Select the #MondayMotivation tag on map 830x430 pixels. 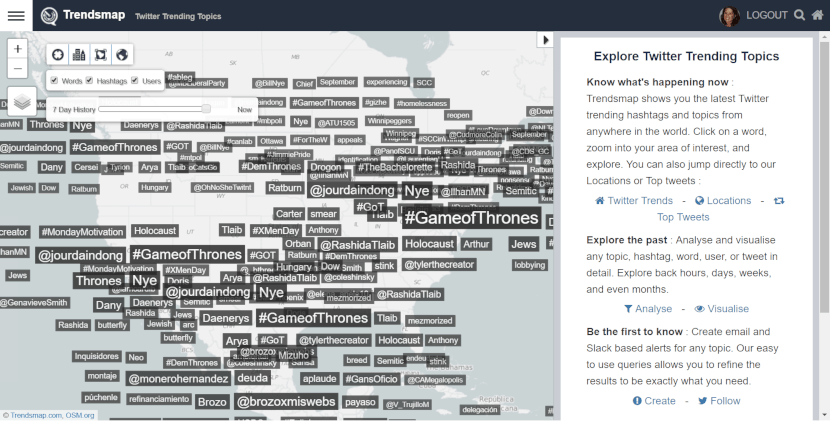point(82,232)
